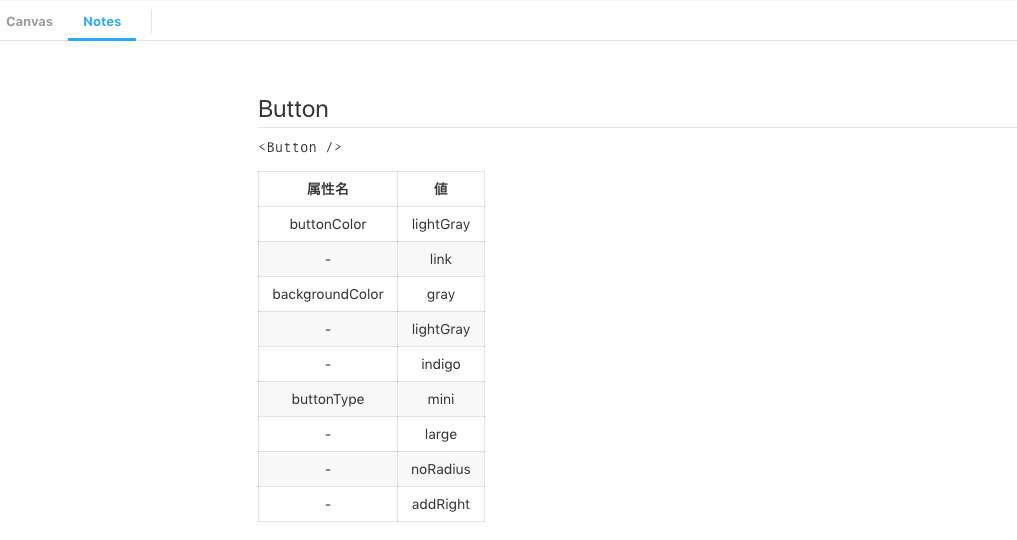Click the lightGray value directly above indigo
Screen dimensions: 1017x540
tap(441, 329)
